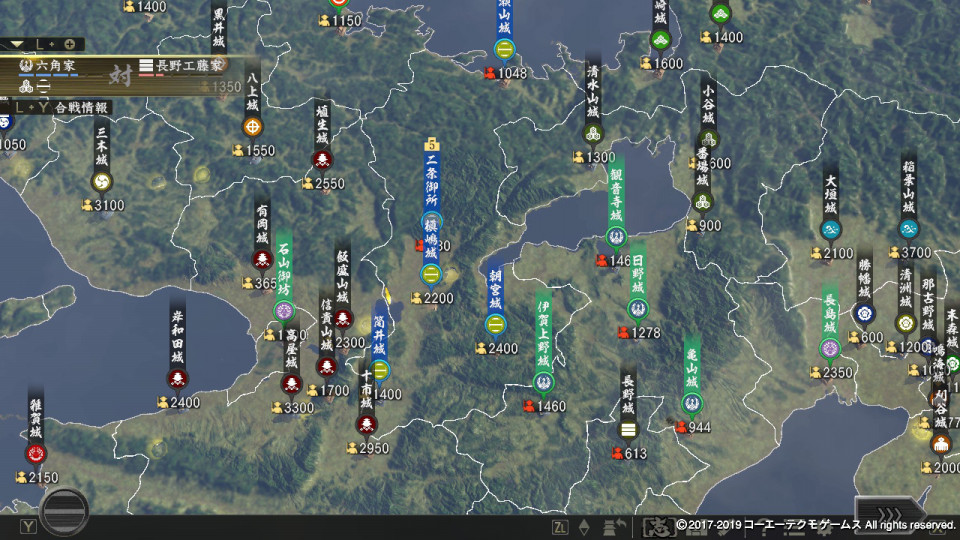
Task: Click the 筒井城 yellow crest marker
Action: [x=380, y=370]
